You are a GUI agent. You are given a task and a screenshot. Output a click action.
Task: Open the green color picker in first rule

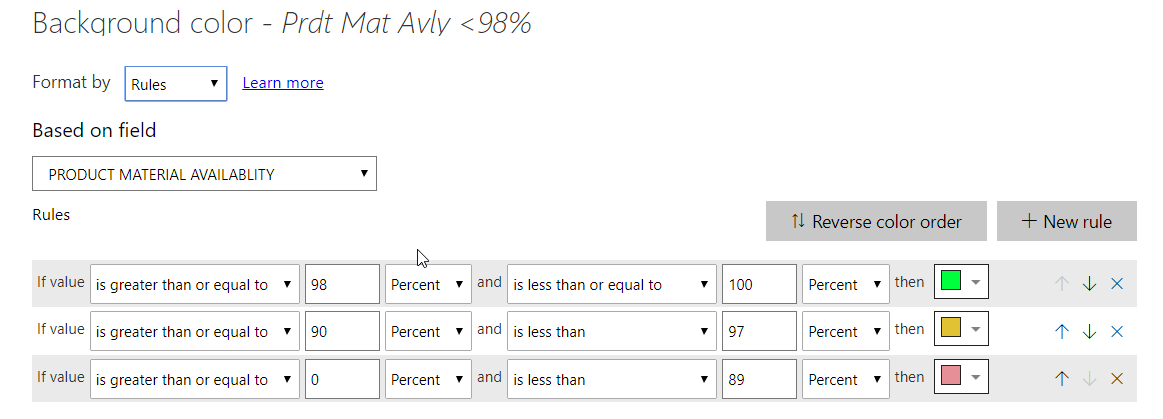point(961,281)
